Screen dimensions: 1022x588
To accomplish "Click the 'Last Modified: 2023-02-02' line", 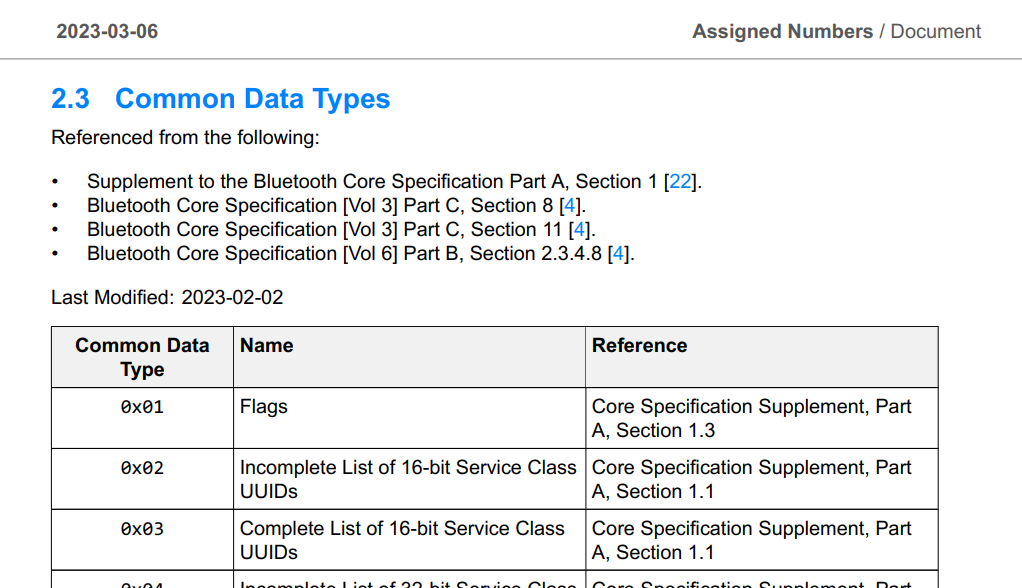I will coord(167,297).
